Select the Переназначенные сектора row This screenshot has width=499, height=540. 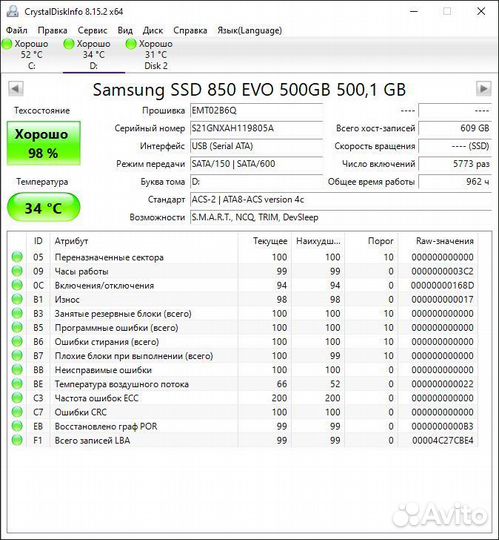pyautogui.click(x=243, y=257)
